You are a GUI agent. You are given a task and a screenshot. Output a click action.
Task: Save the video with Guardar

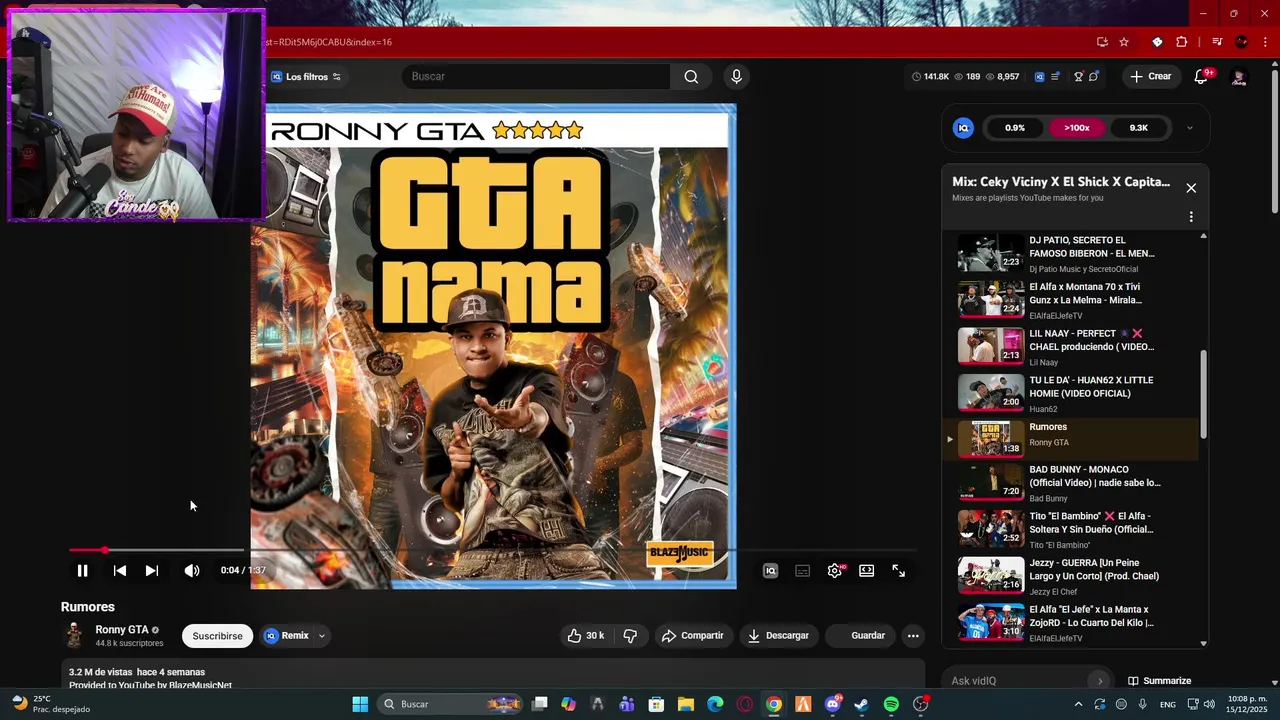[860, 636]
